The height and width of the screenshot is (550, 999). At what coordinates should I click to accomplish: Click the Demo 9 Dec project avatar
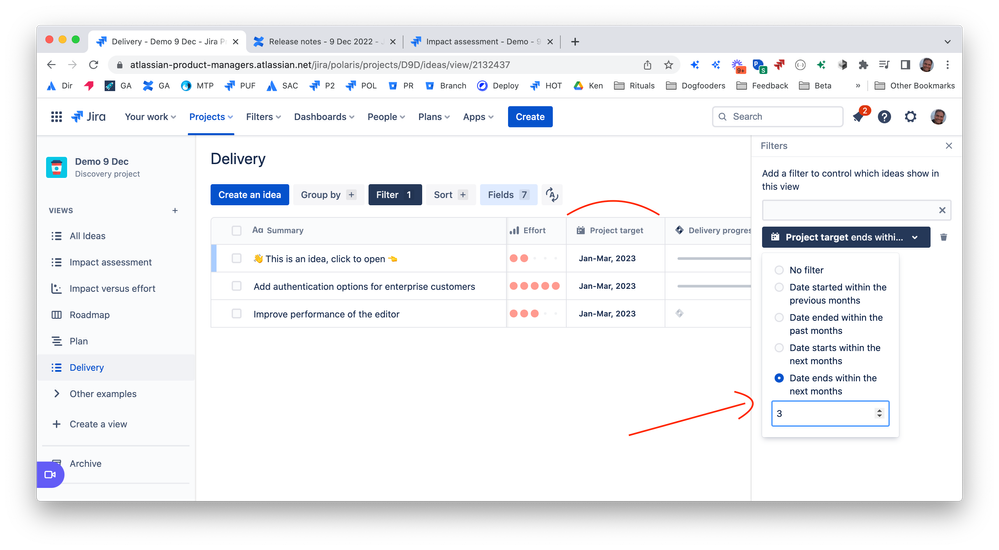pos(57,167)
